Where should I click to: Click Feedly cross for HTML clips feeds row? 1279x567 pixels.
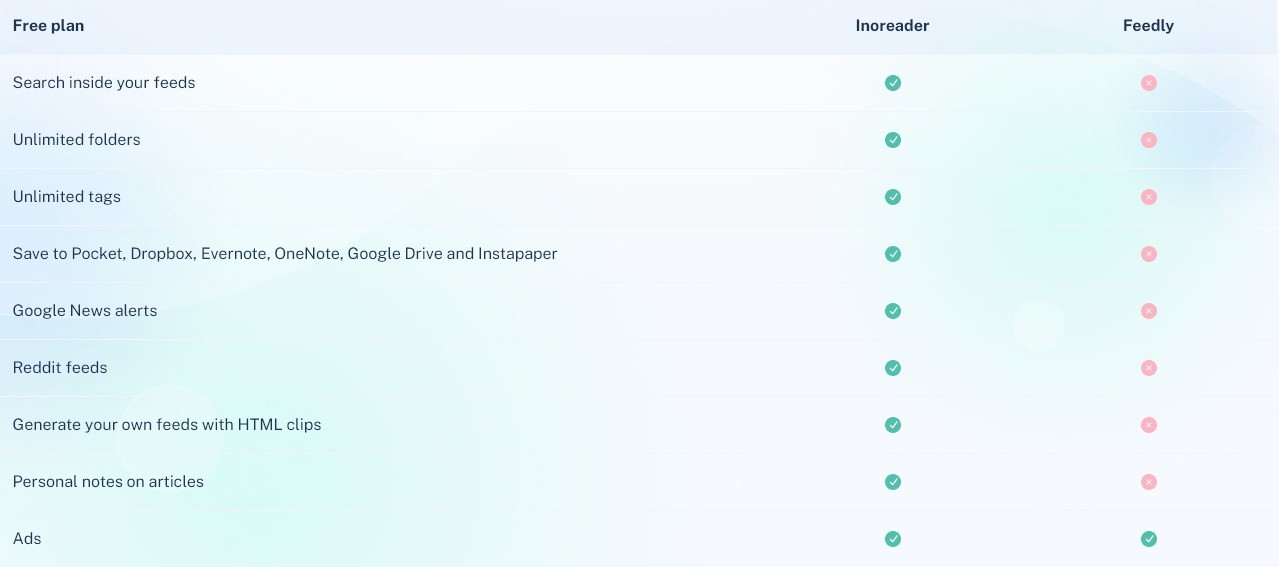point(1149,425)
